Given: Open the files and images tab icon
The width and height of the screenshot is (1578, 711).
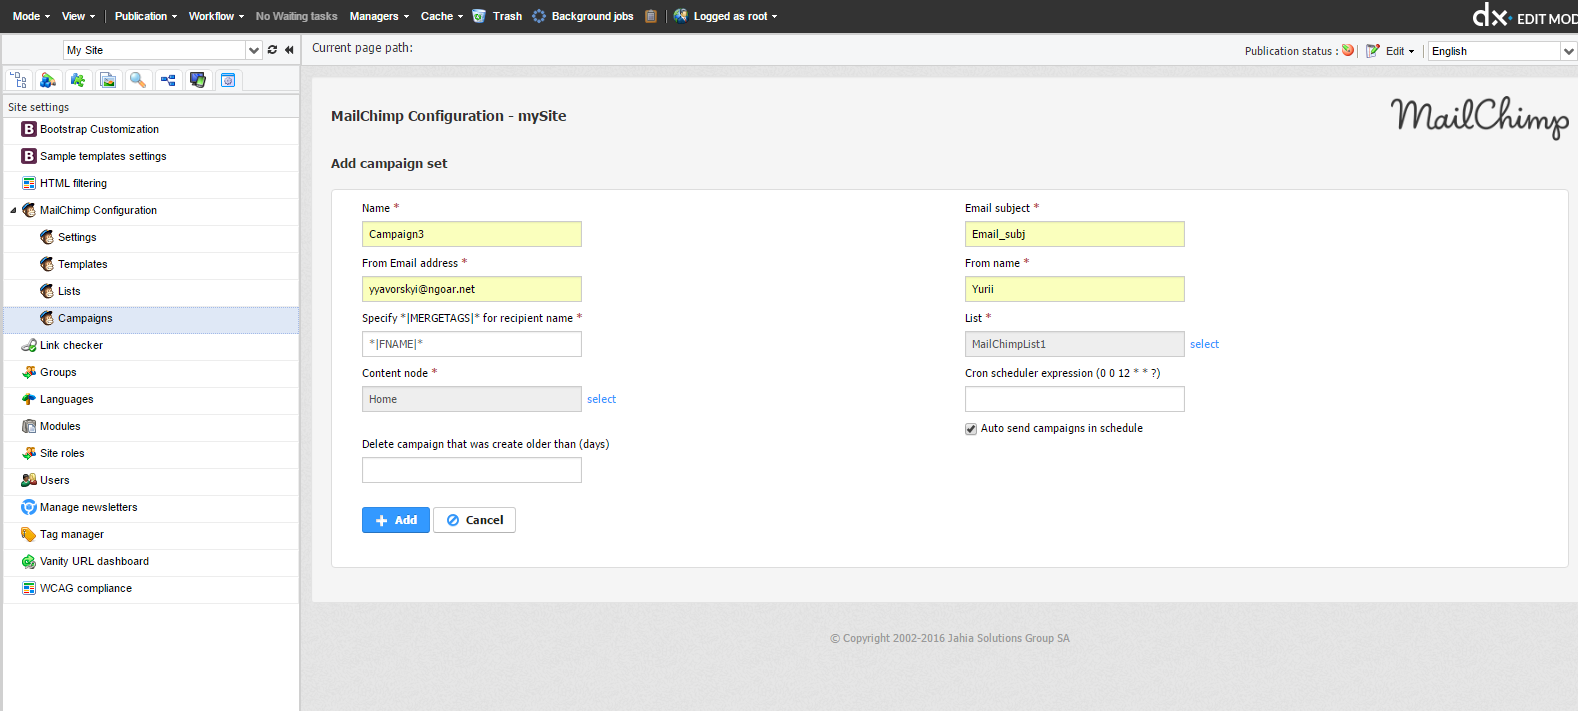Looking at the screenshot, I should tap(108, 80).
